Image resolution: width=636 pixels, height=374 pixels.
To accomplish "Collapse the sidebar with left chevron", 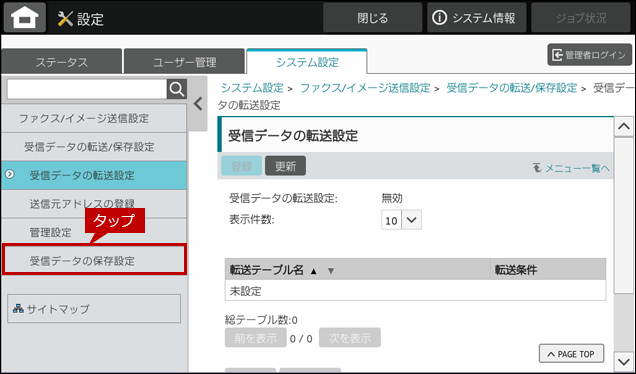I will pos(198,104).
